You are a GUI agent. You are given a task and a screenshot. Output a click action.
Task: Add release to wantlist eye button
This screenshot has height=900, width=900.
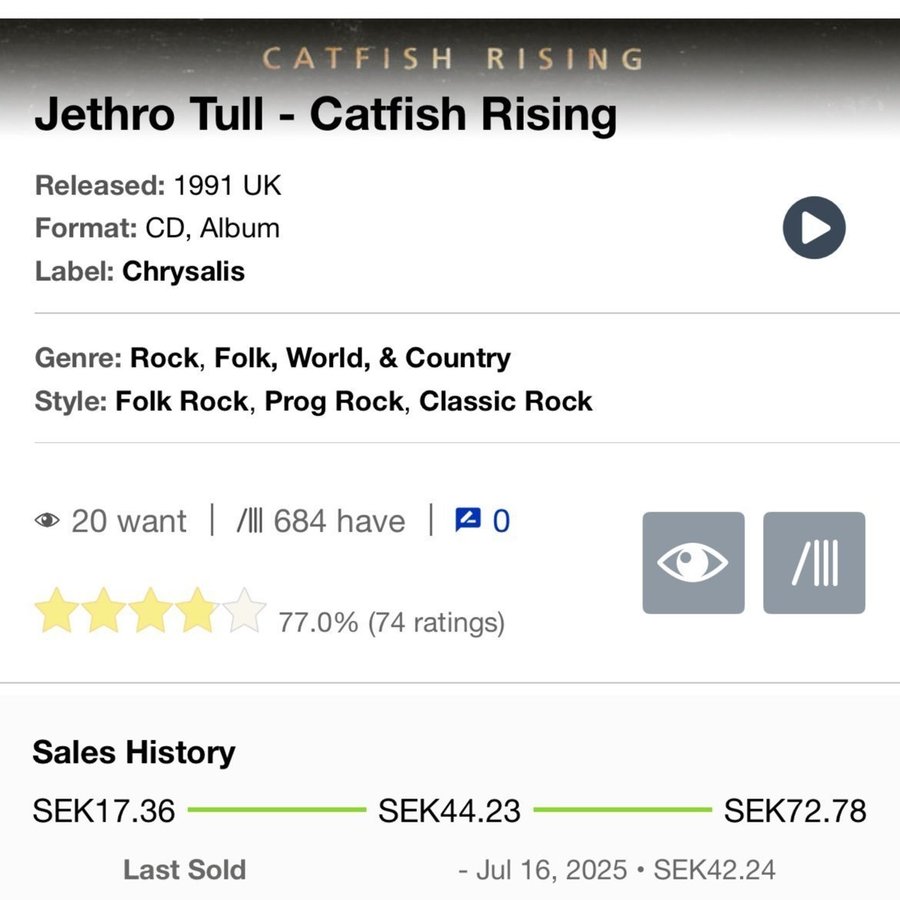[693, 563]
